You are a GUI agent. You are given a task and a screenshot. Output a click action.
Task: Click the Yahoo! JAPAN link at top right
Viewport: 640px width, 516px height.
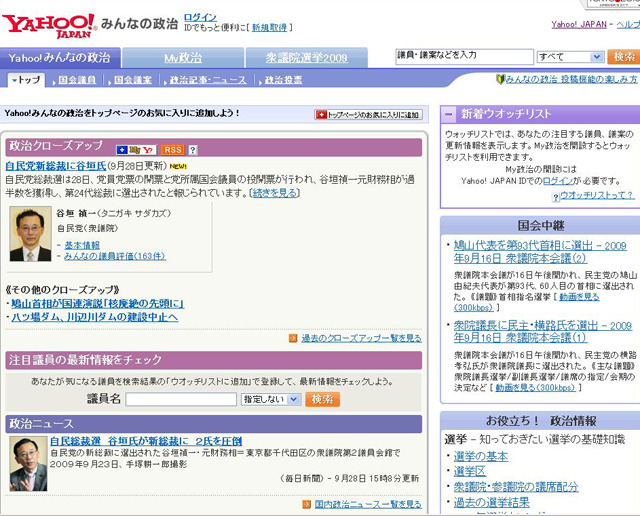(x=579, y=24)
